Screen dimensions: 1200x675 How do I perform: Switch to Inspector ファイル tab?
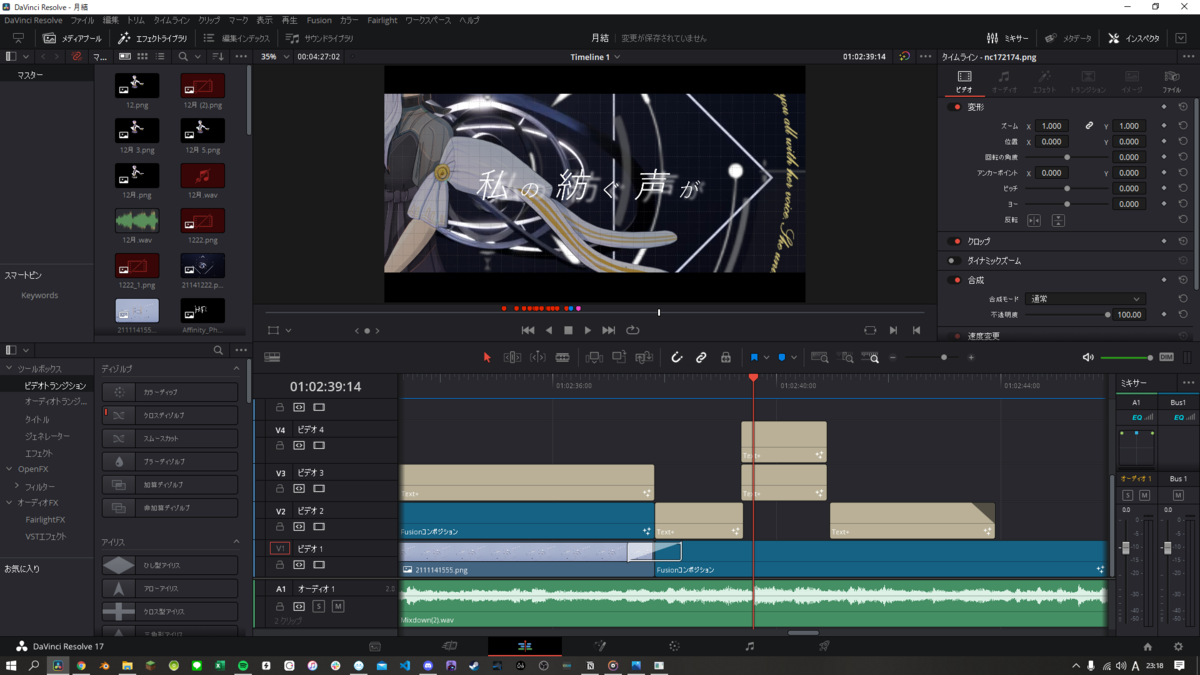click(x=1171, y=82)
